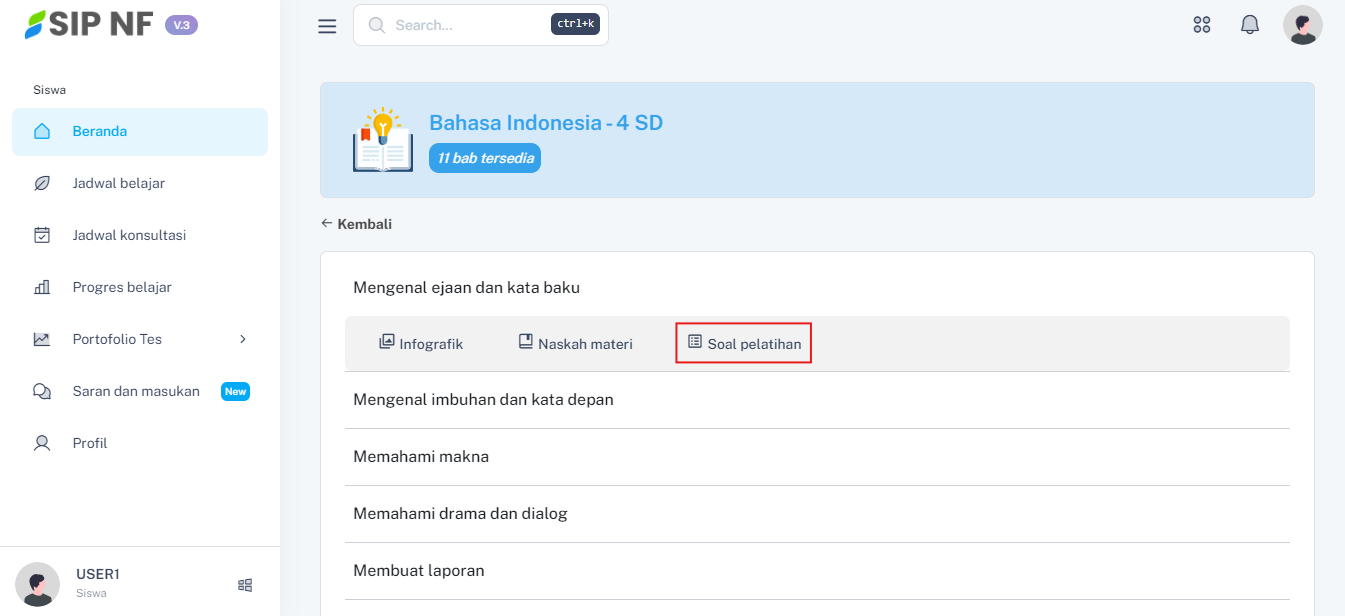Image resolution: width=1345 pixels, height=616 pixels.
Task: Collapse Mengenal ejaan dan kata baku
Action: click(x=466, y=288)
